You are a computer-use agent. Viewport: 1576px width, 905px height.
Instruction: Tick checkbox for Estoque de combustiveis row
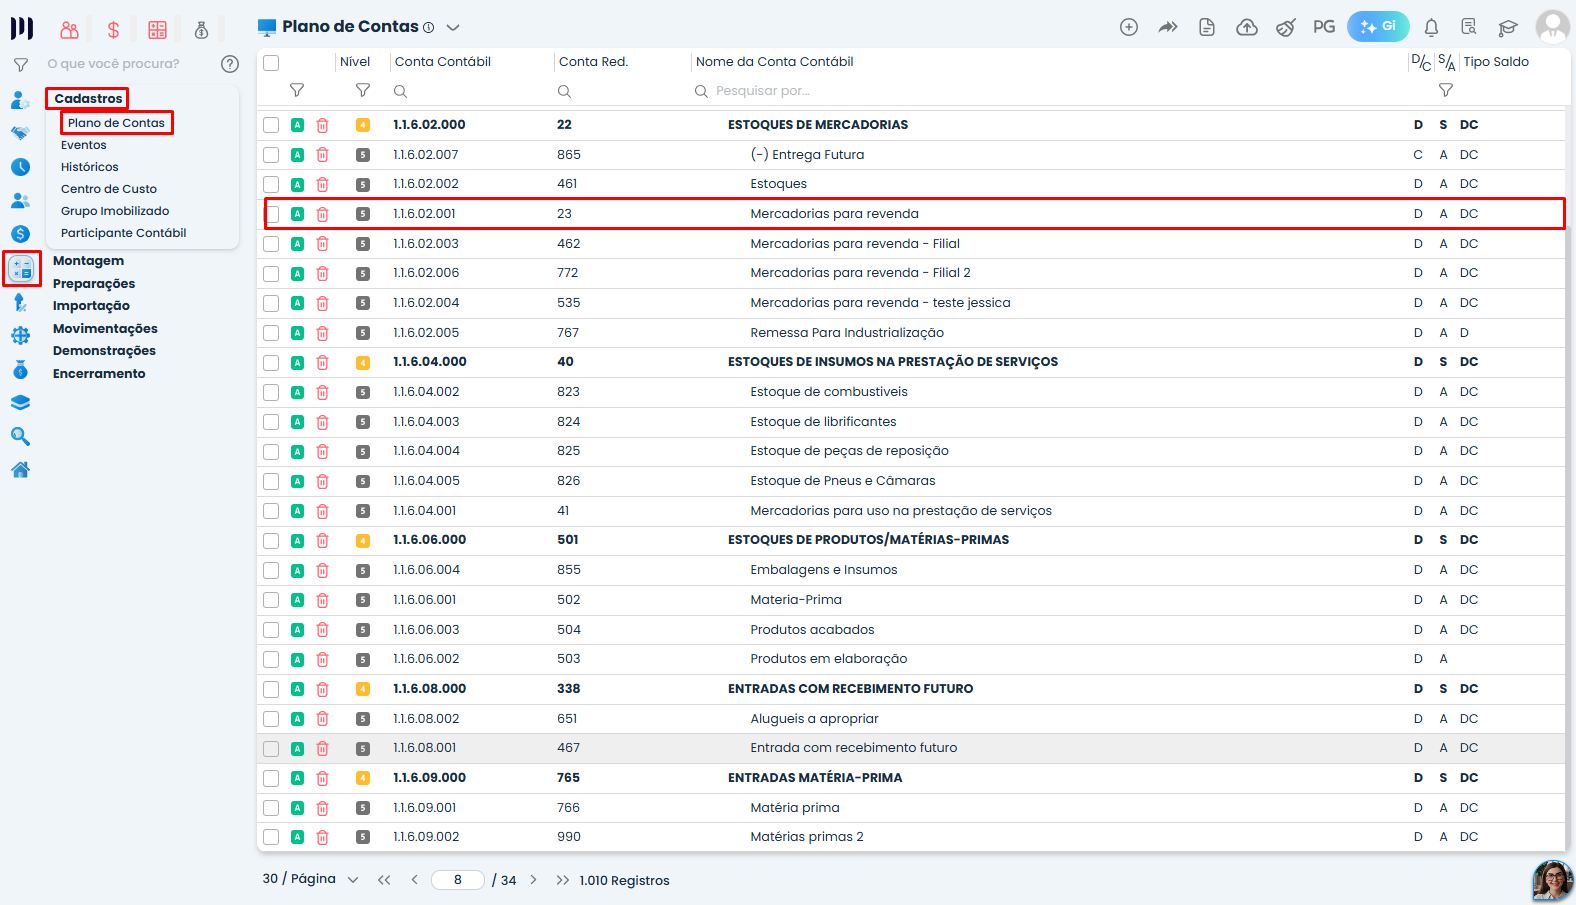click(271, 392)
